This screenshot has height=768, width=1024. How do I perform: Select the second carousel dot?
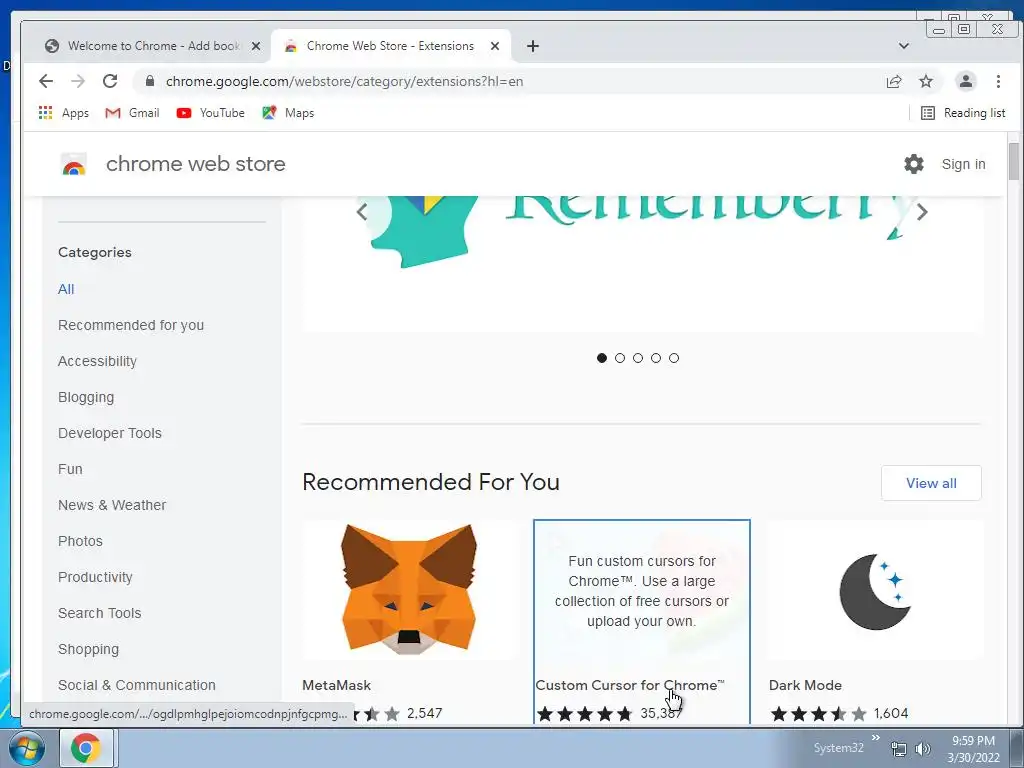click(x=620, y=358)
